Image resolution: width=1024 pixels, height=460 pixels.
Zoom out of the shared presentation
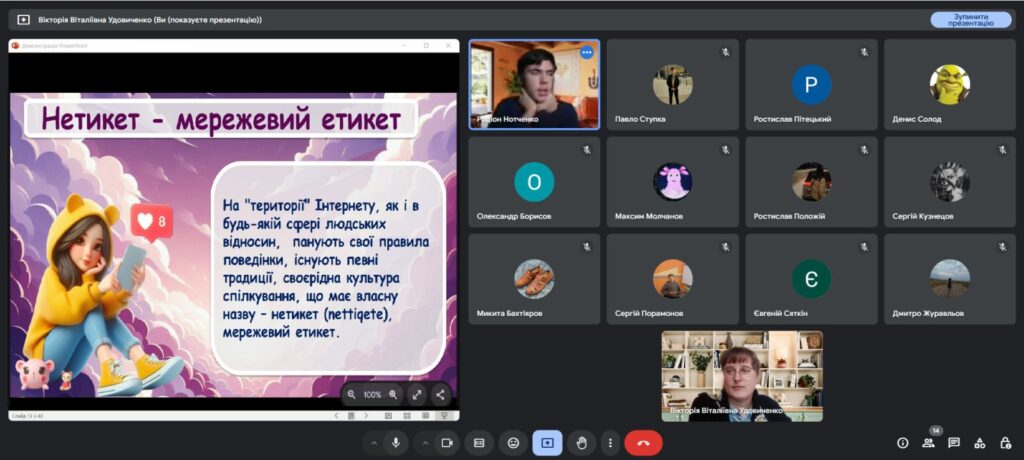click(x=352, y=394)
